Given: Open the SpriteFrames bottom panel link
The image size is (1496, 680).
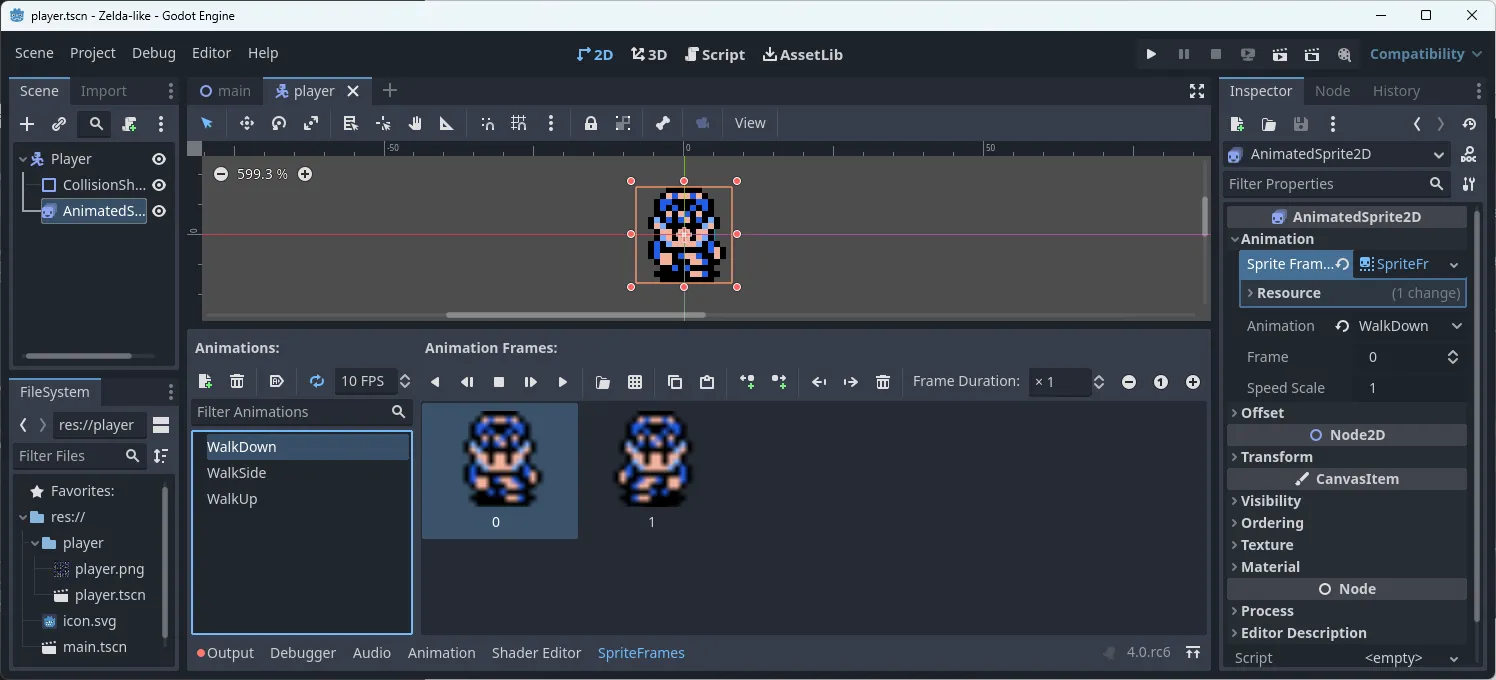Looking at the screenshot, I should [641, 653].
